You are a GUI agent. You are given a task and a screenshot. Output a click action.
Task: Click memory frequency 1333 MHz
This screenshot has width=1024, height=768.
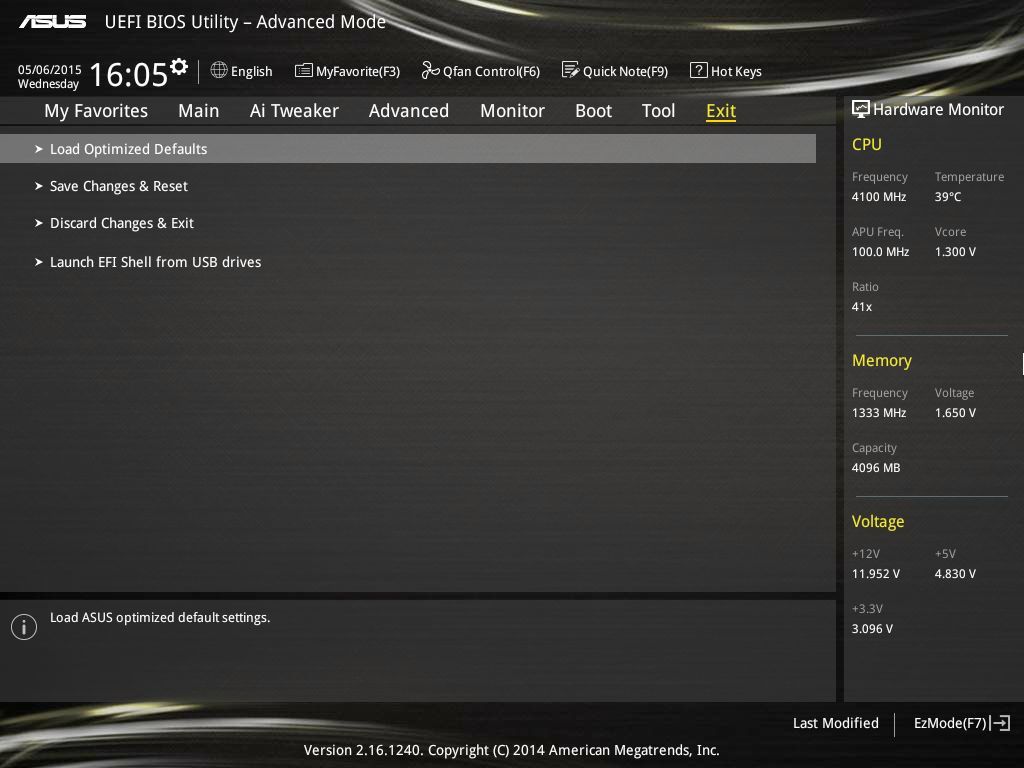point(879,413)
